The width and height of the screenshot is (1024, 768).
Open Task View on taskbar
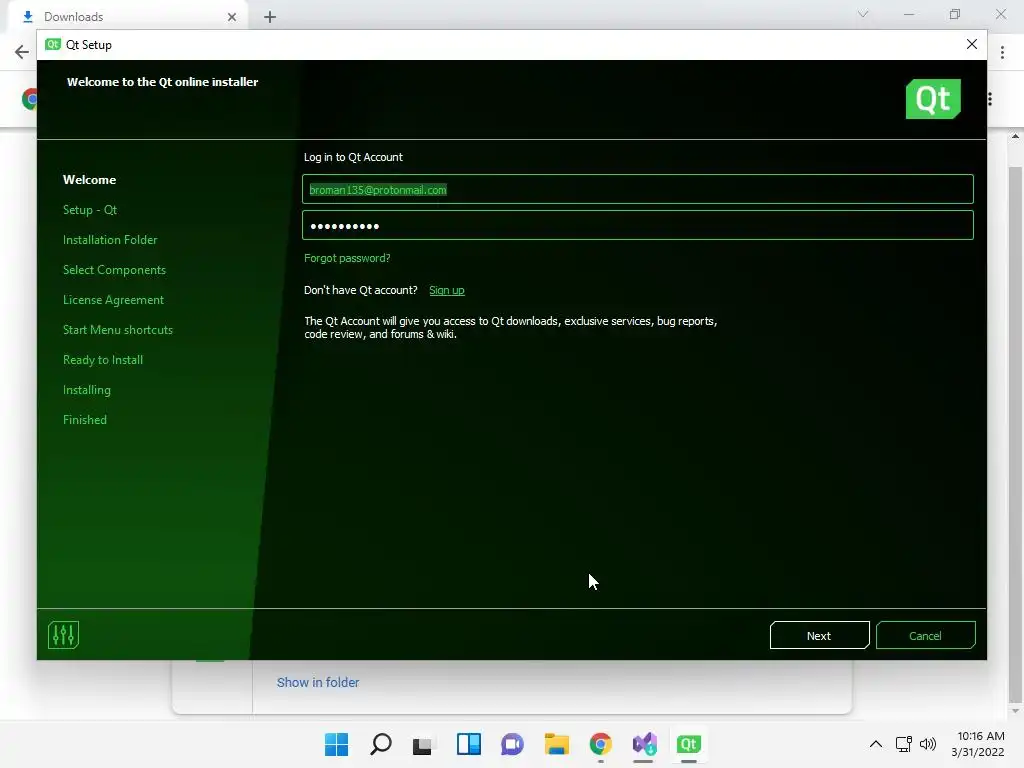(423, 744)
